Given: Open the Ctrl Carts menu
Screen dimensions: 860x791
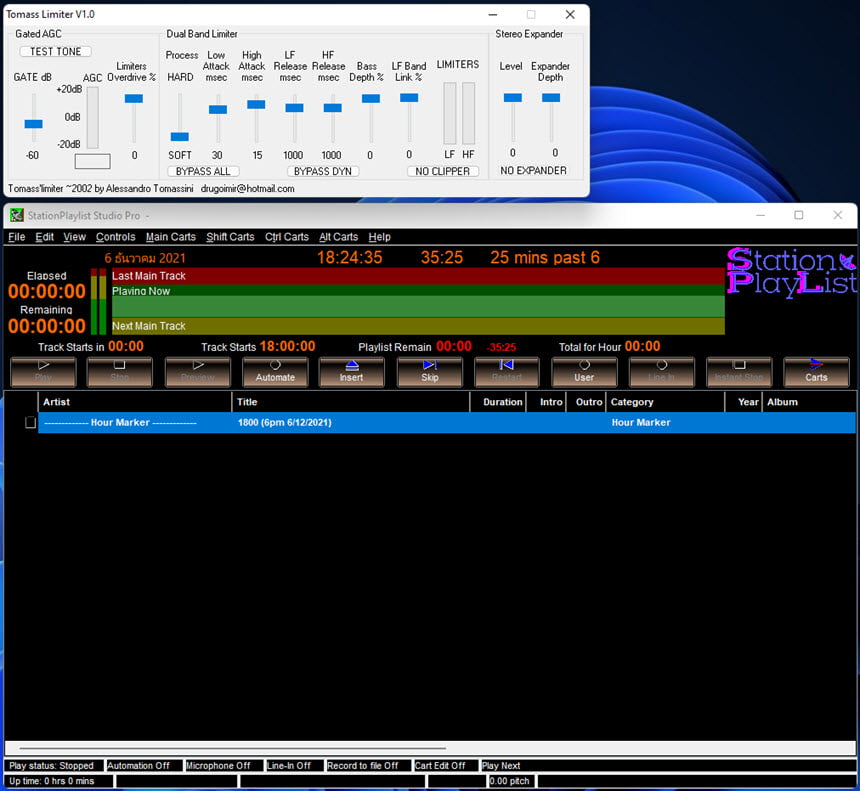Looking at the screenshot, I should [x=287, y=237].
